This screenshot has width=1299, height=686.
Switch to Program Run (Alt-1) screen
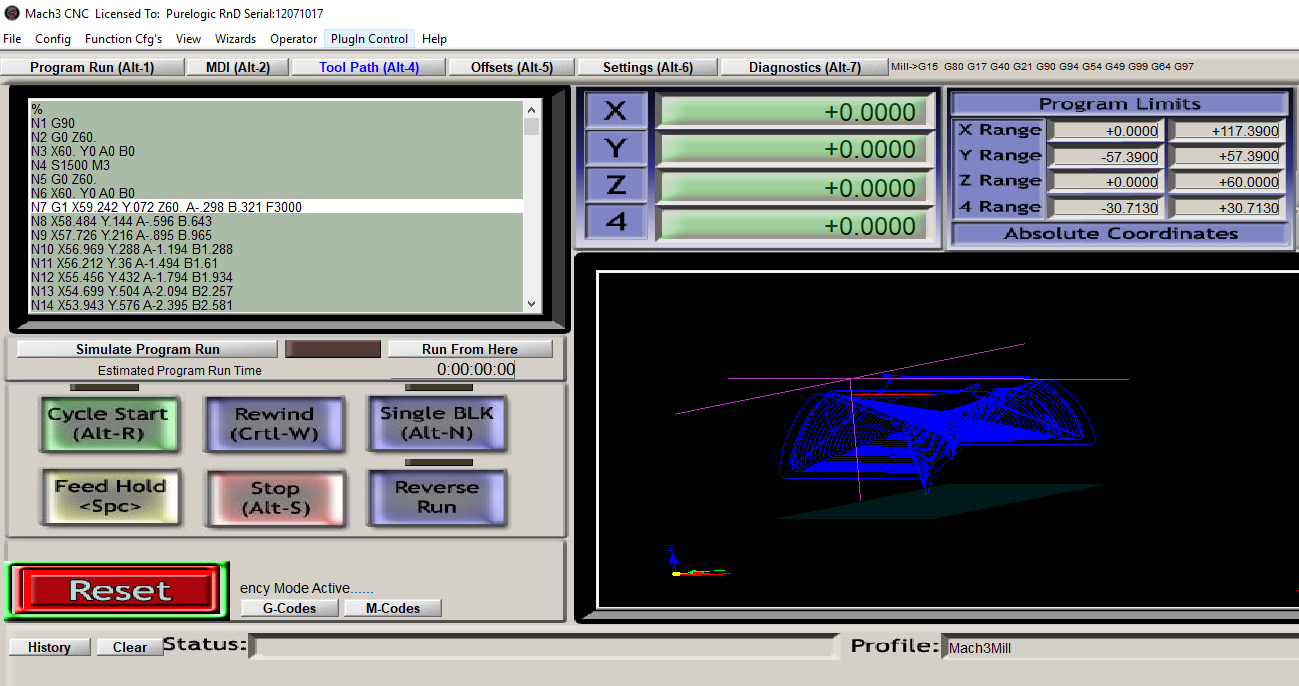pos(92,67)
